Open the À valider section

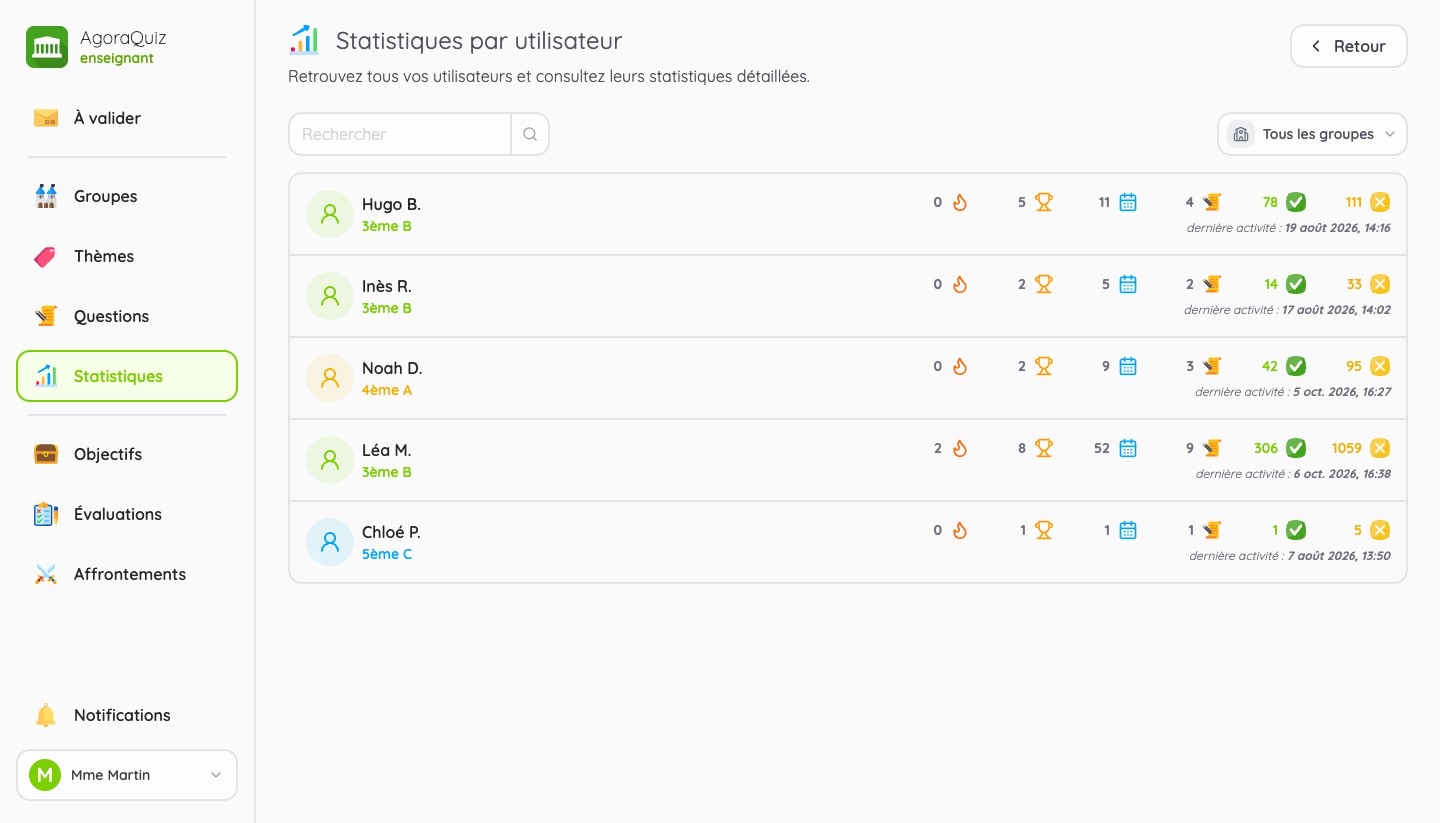pos(127,118)
